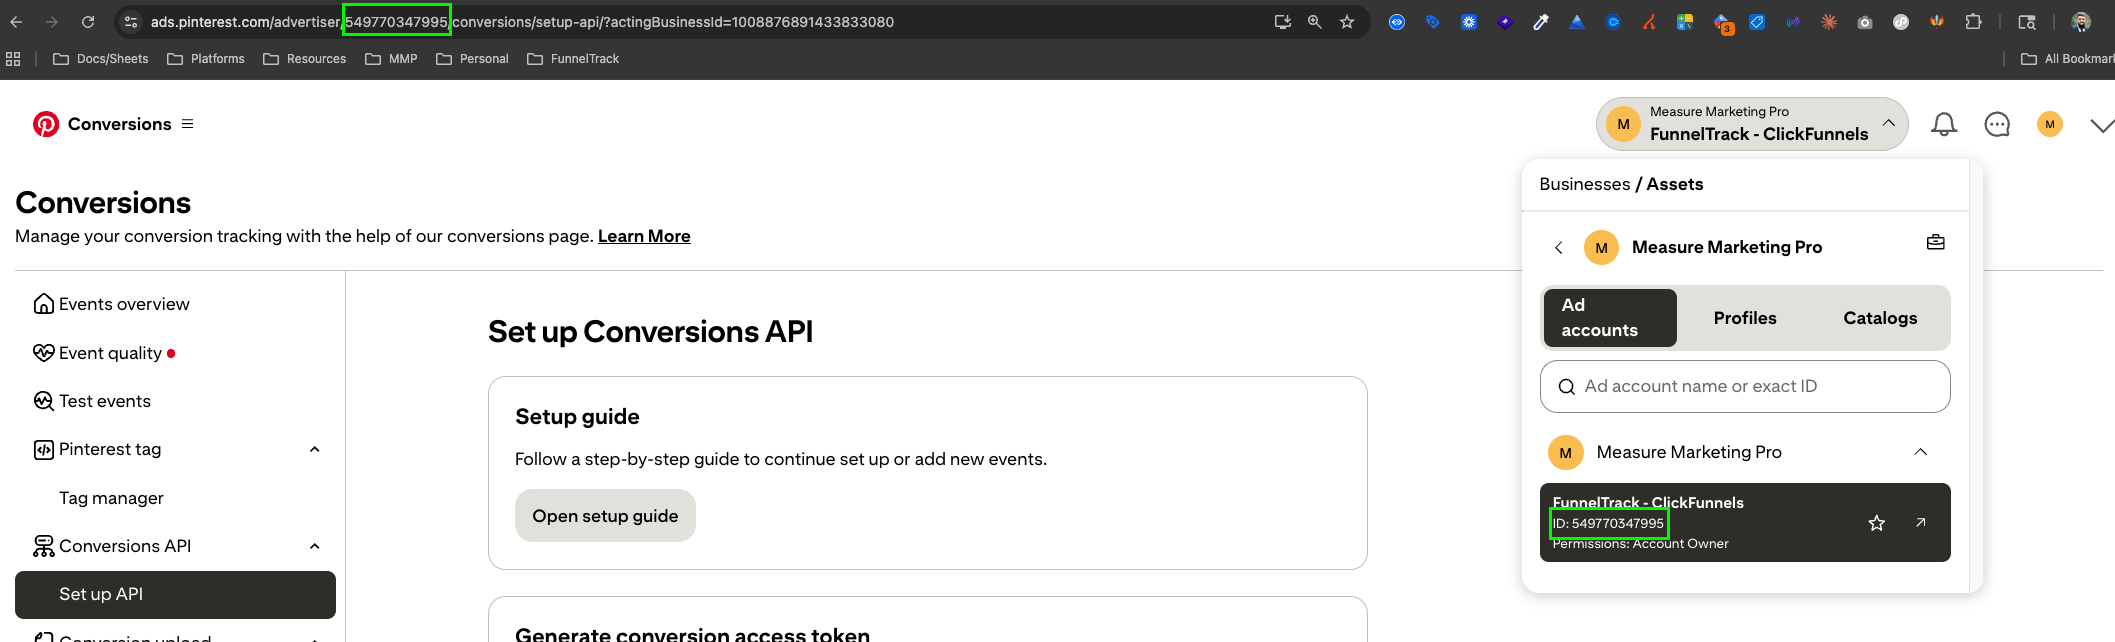Collapse the FunnelTrack - ClickFunnels account switcher

(1752, 124)
